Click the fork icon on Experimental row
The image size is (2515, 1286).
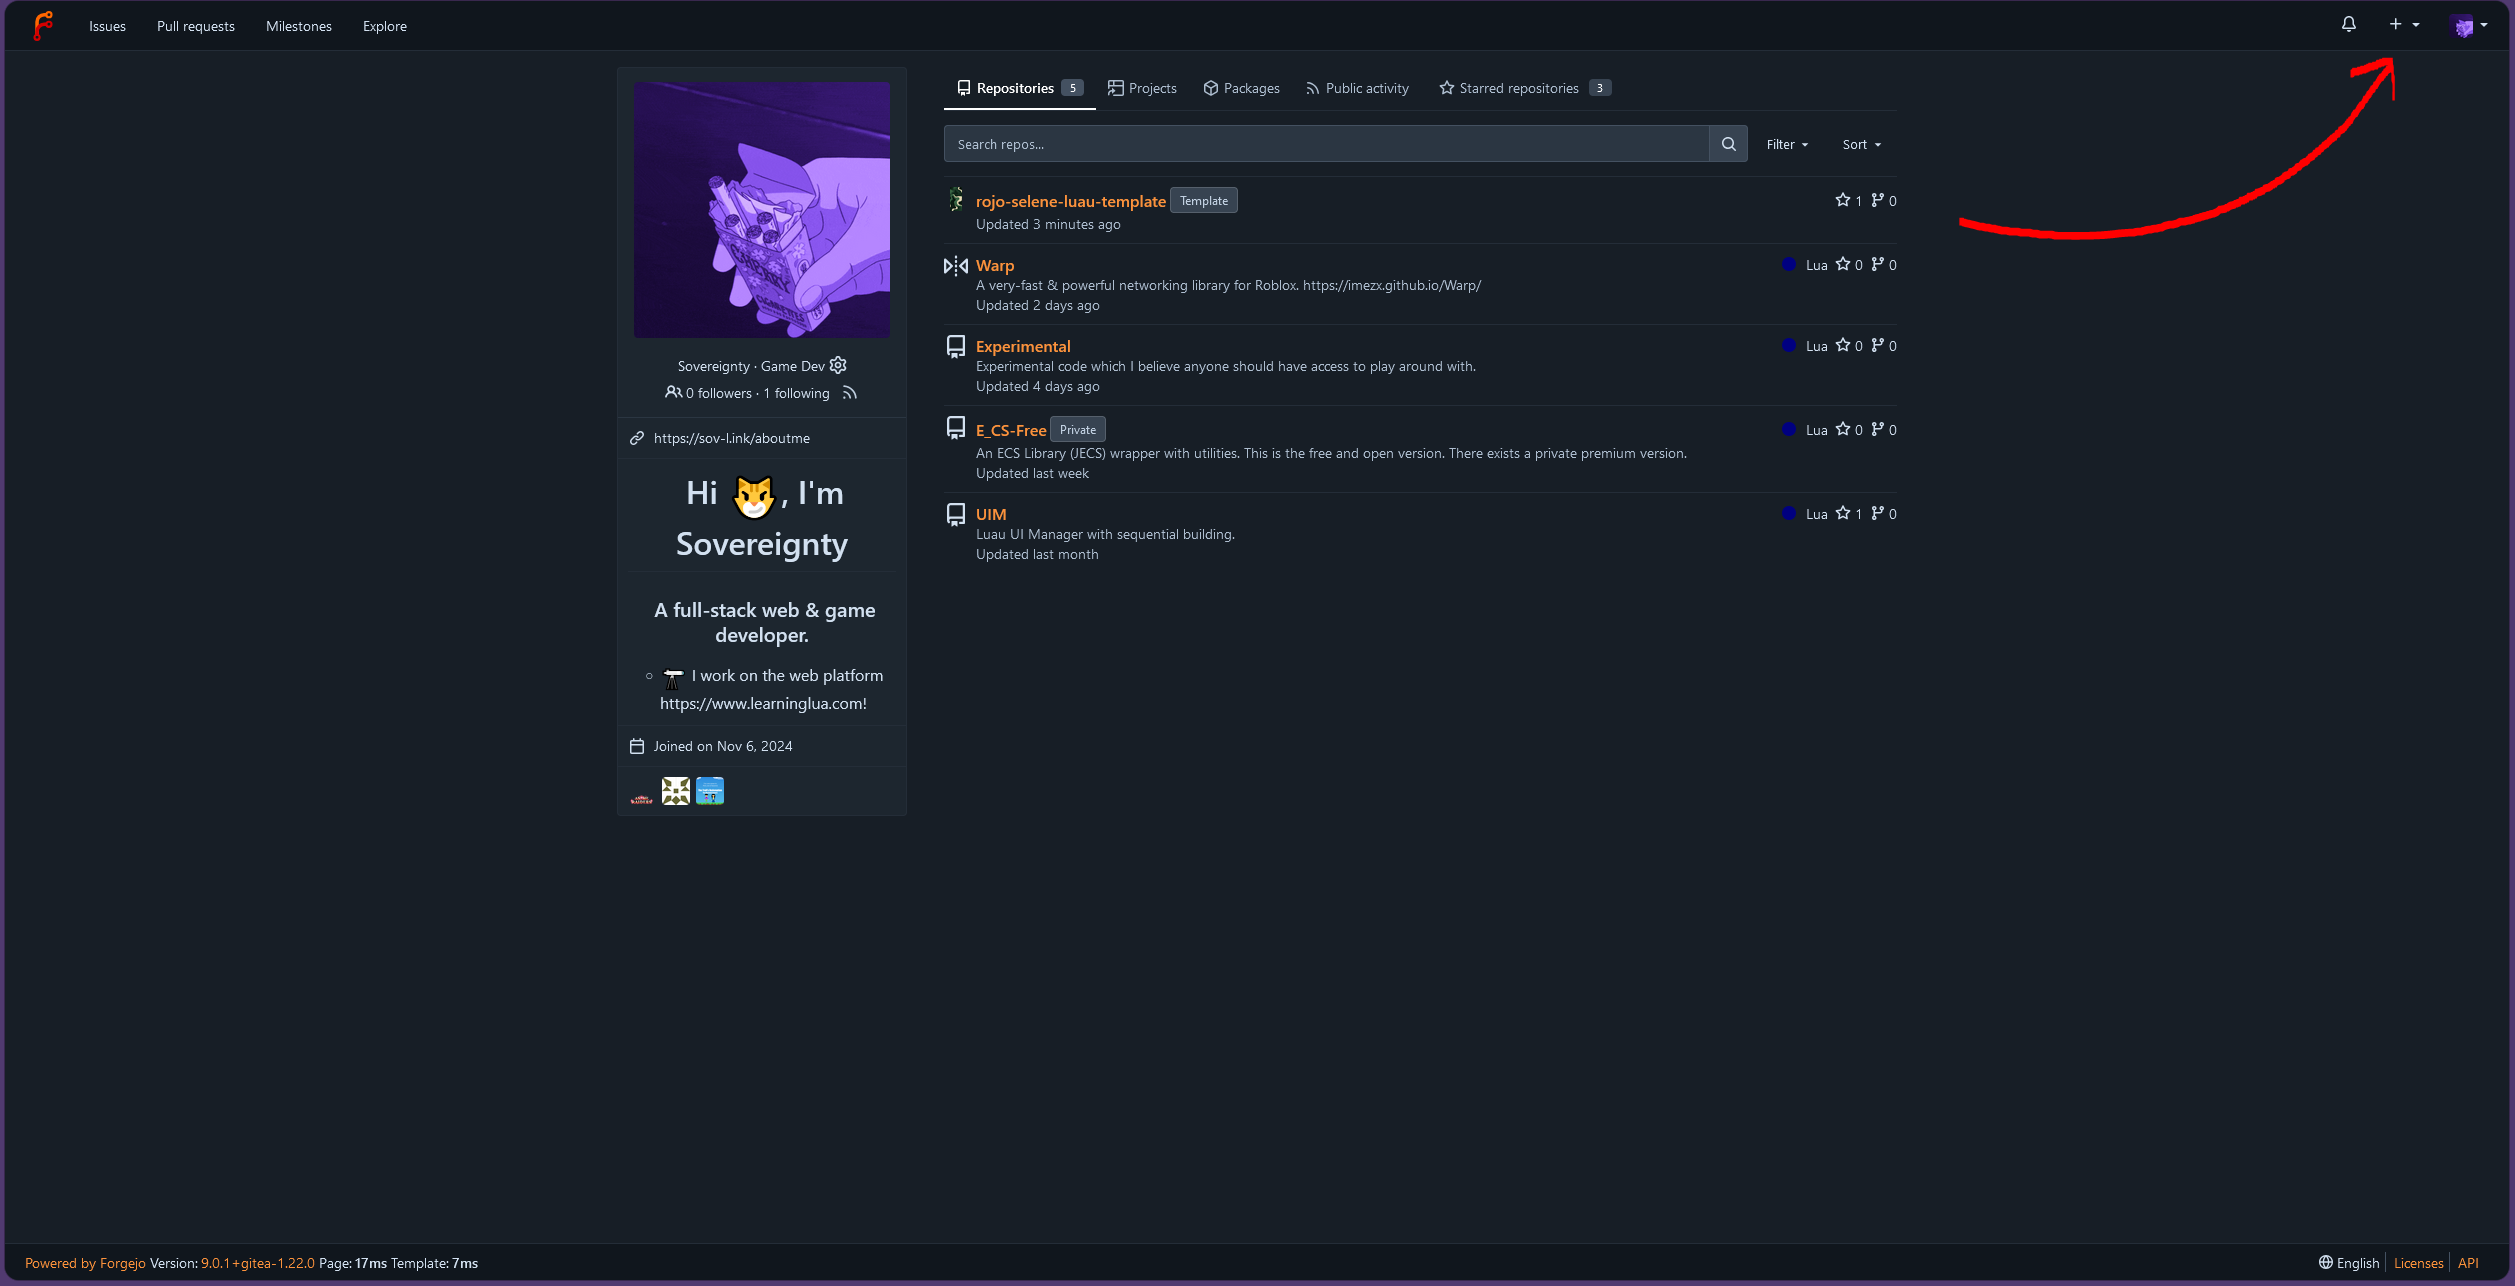(1878, 345)
